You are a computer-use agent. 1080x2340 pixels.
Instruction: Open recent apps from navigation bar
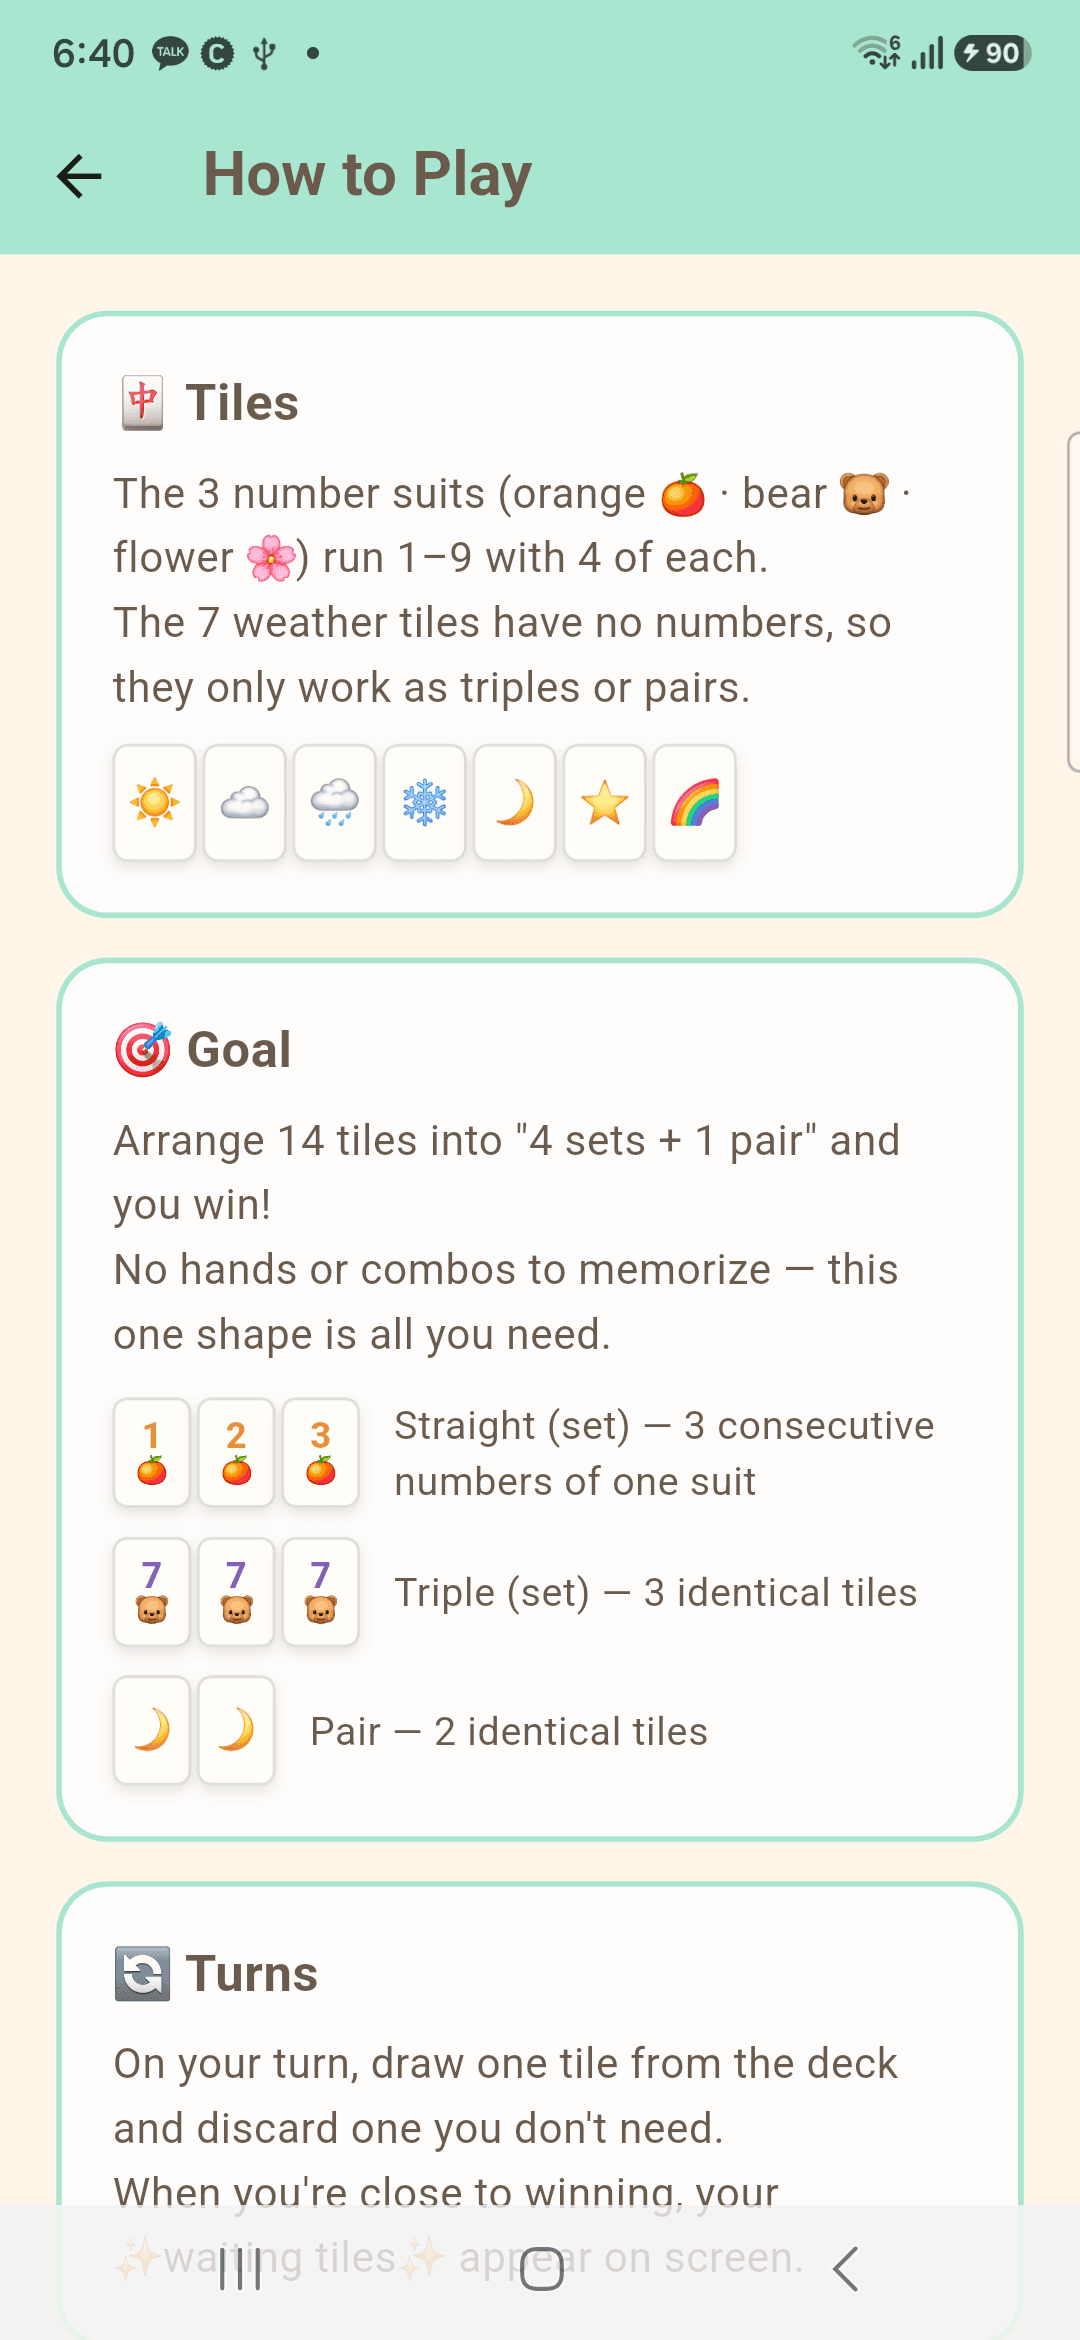click(240, 2268)
